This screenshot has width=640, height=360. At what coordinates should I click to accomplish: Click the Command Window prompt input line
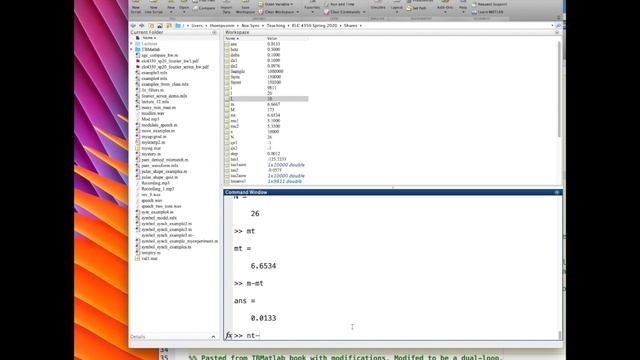tap(396, 336)
